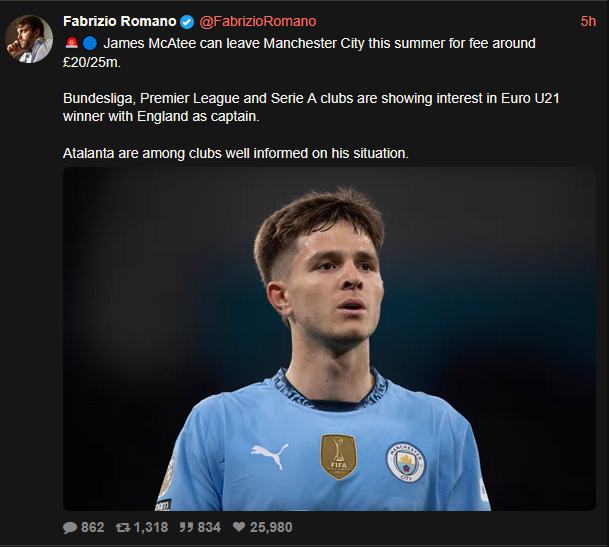Viewport: 609px width, 547px height.
Task: Click the quote marks icon
Action: coord(186,527)
